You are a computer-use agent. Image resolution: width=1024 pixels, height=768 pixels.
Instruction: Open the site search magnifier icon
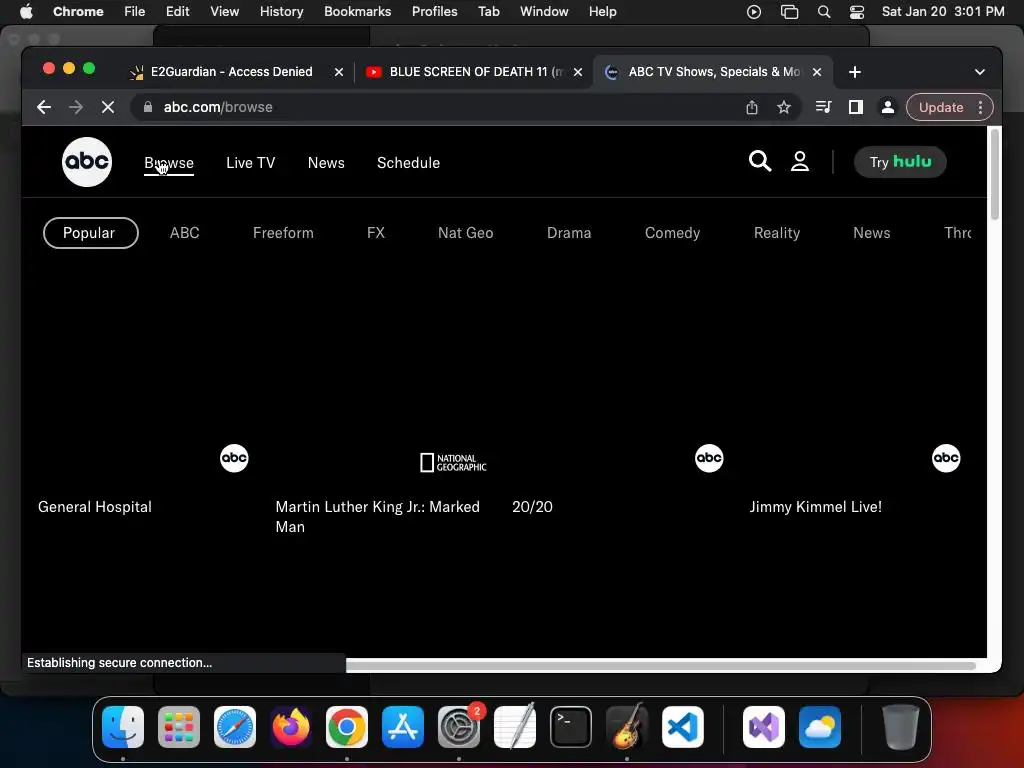coord(760,161)
